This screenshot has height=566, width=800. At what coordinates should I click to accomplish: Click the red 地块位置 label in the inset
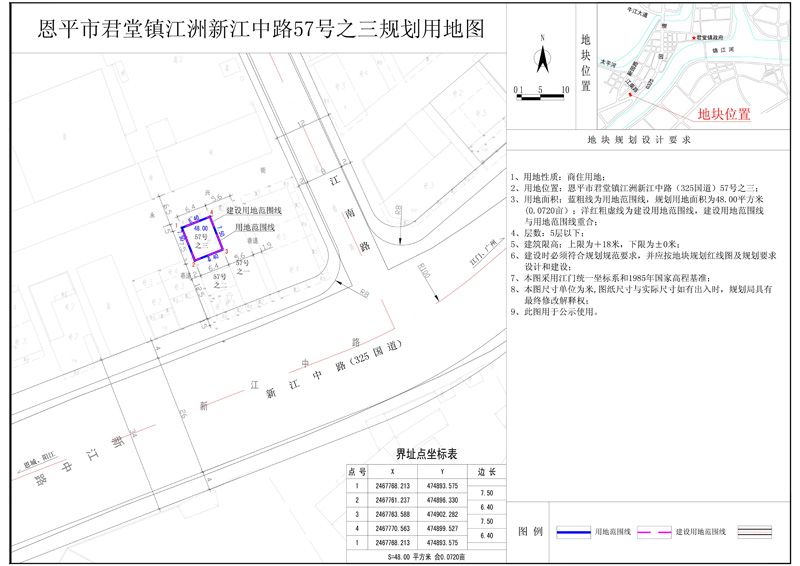724,114
